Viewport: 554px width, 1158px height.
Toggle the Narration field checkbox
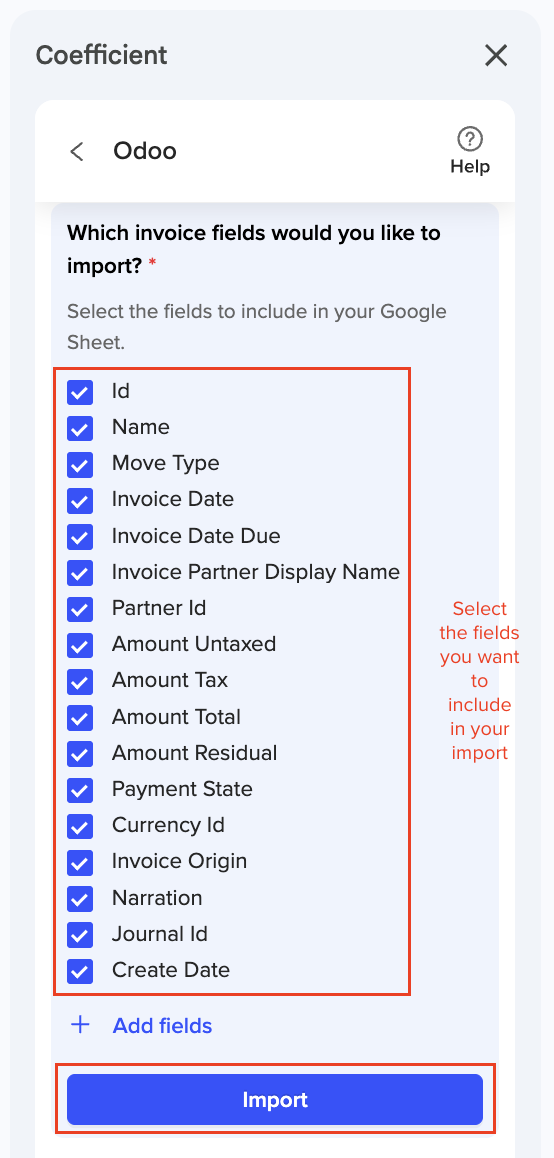click(80, 898)
